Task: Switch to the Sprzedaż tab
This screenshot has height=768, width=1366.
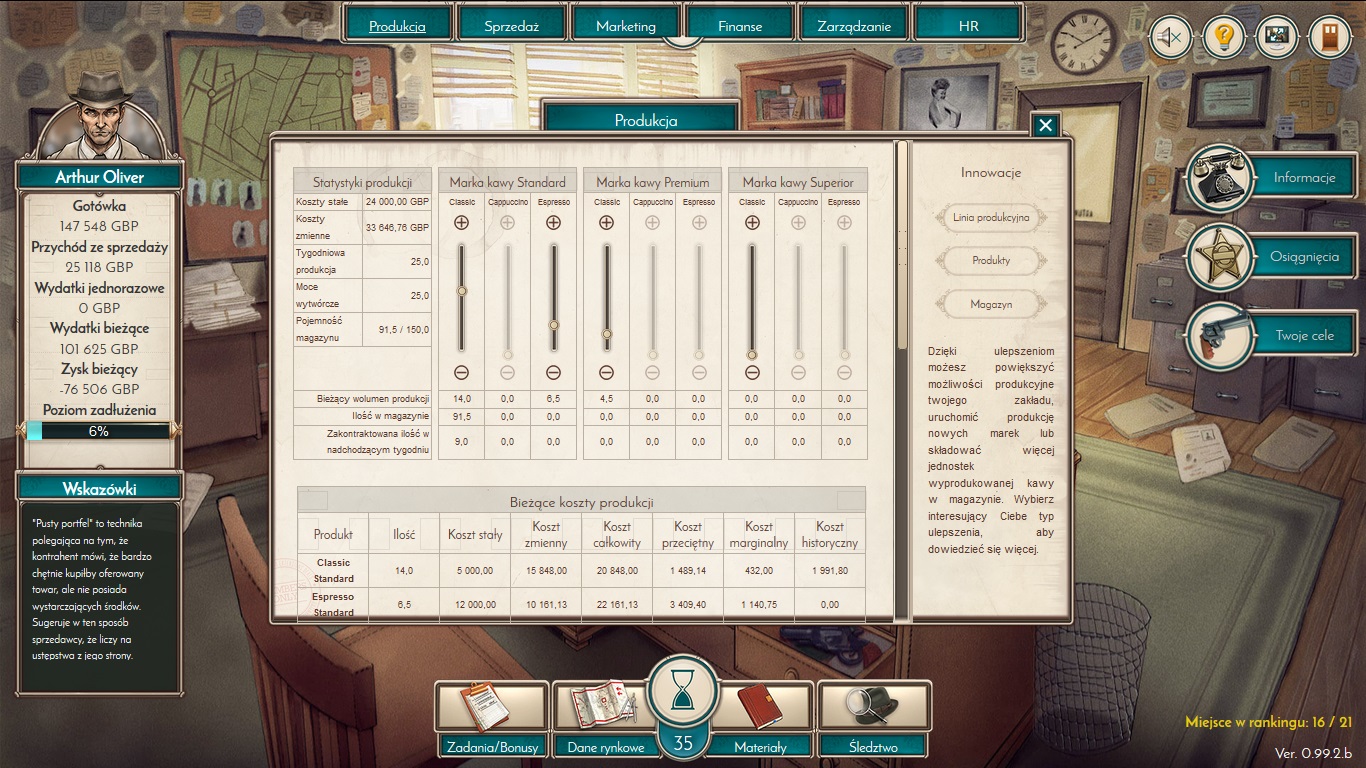Action: [x=512, y=26]
